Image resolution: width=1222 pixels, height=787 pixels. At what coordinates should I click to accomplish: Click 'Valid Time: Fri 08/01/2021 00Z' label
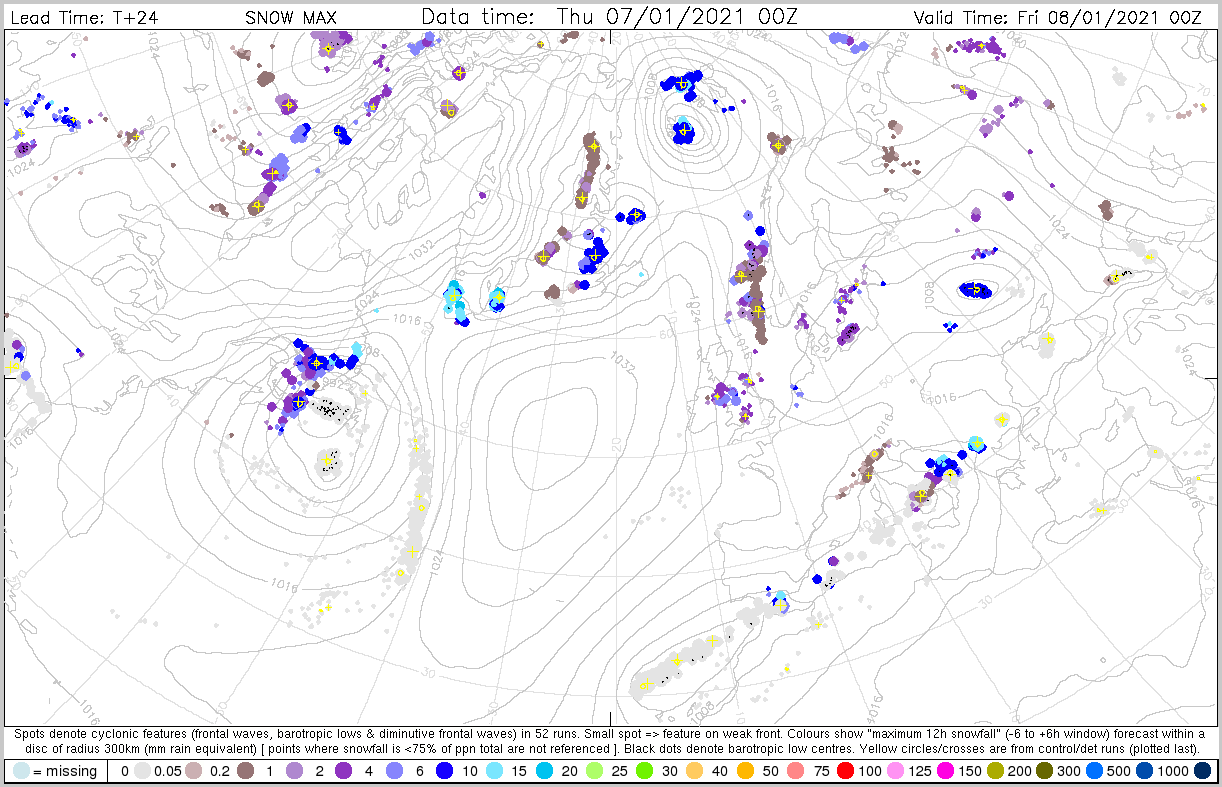point(1058,18)
